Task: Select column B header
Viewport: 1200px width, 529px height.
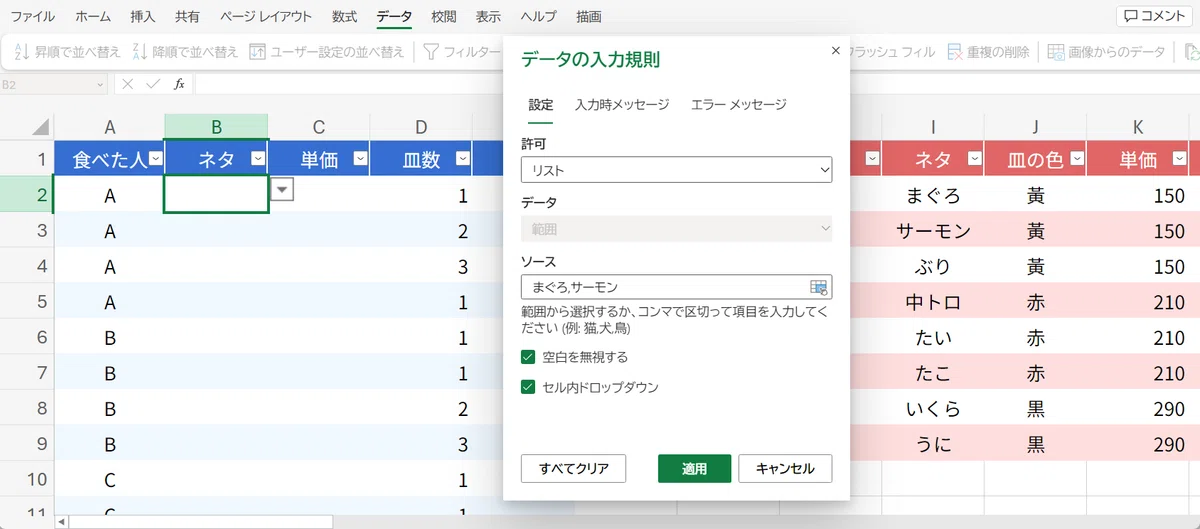Action: (216, 126)
